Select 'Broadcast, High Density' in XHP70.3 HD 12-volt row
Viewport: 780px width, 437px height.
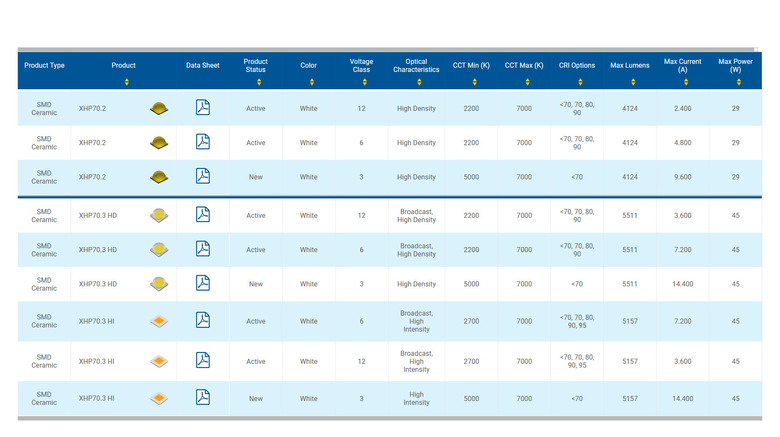coord(416,216)
